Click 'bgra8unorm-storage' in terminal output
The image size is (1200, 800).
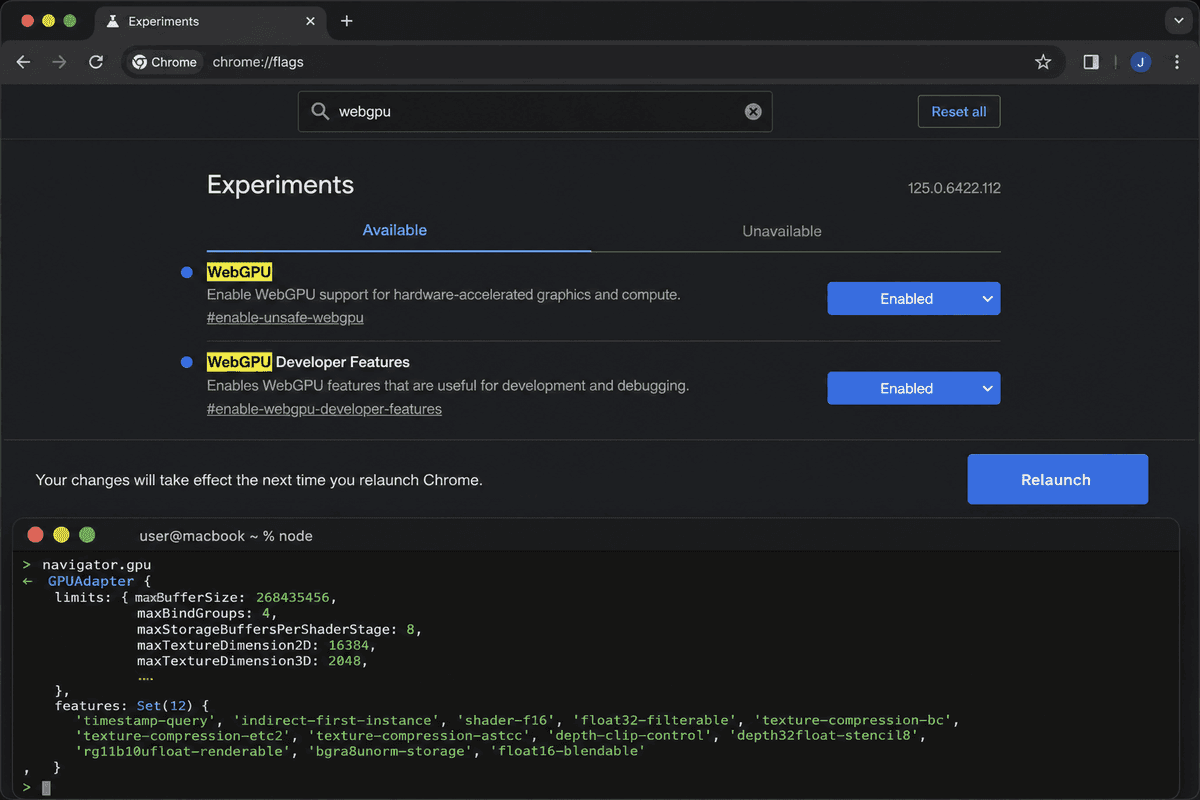[x=392, y=751]
